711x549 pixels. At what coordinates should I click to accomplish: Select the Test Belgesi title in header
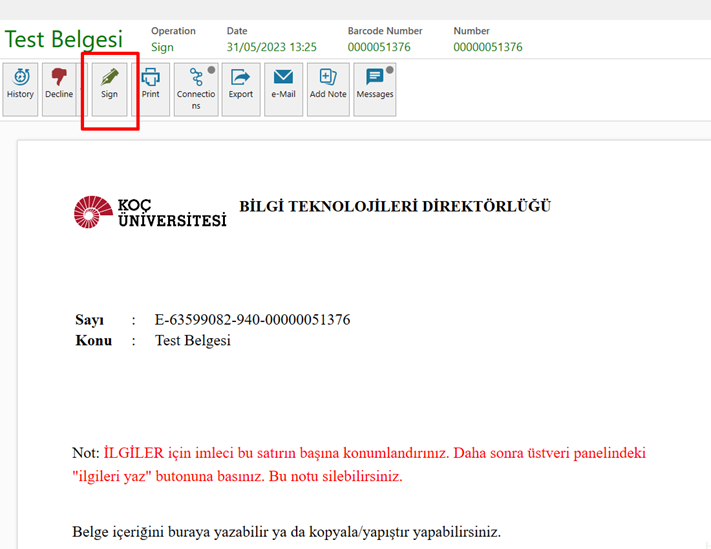point(64,40)
